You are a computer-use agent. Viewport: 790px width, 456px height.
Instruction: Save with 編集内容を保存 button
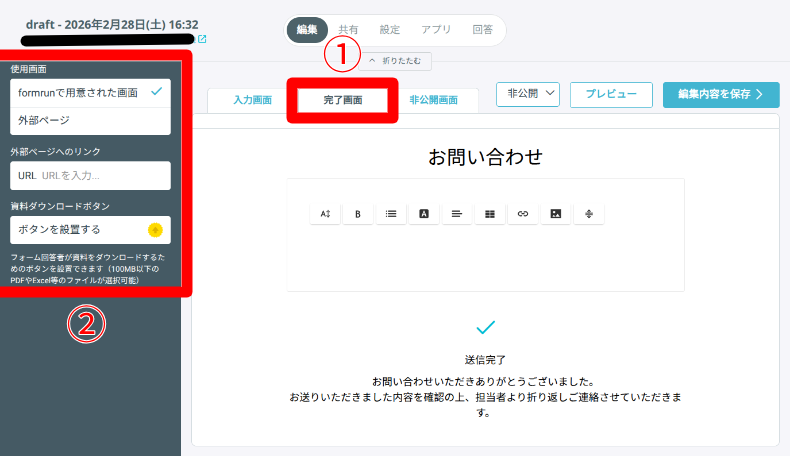pyautogui.click(x=721, y=94)
